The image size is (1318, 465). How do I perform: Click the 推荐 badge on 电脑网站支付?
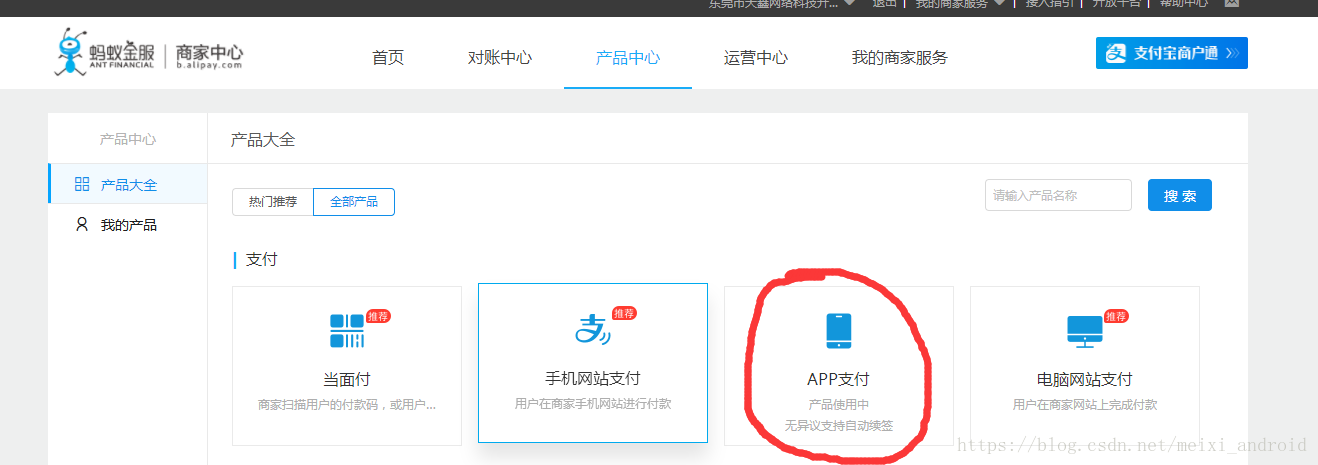coord(1116,316)
